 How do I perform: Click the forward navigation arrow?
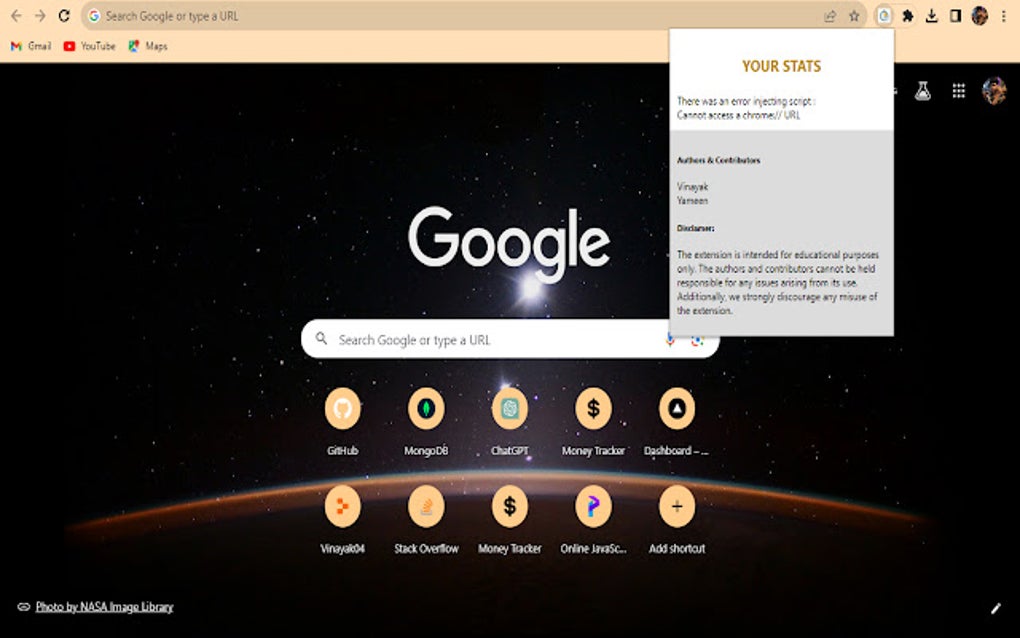click(x=40, y=16)
